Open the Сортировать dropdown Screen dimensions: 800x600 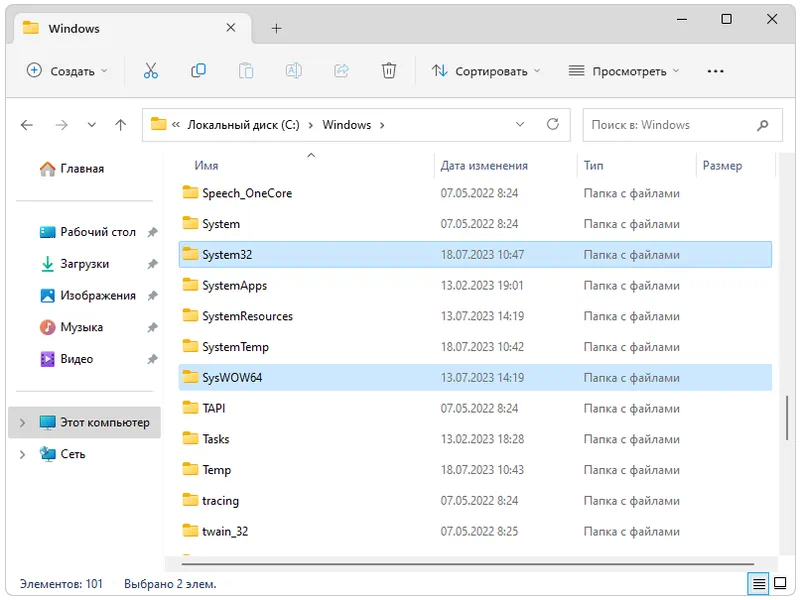(x=486, y=71)
